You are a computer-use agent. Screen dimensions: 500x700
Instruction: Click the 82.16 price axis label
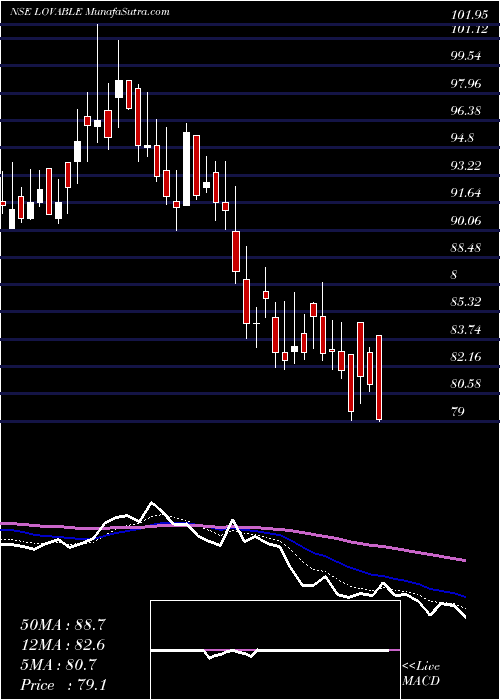[x=466, y=357]
